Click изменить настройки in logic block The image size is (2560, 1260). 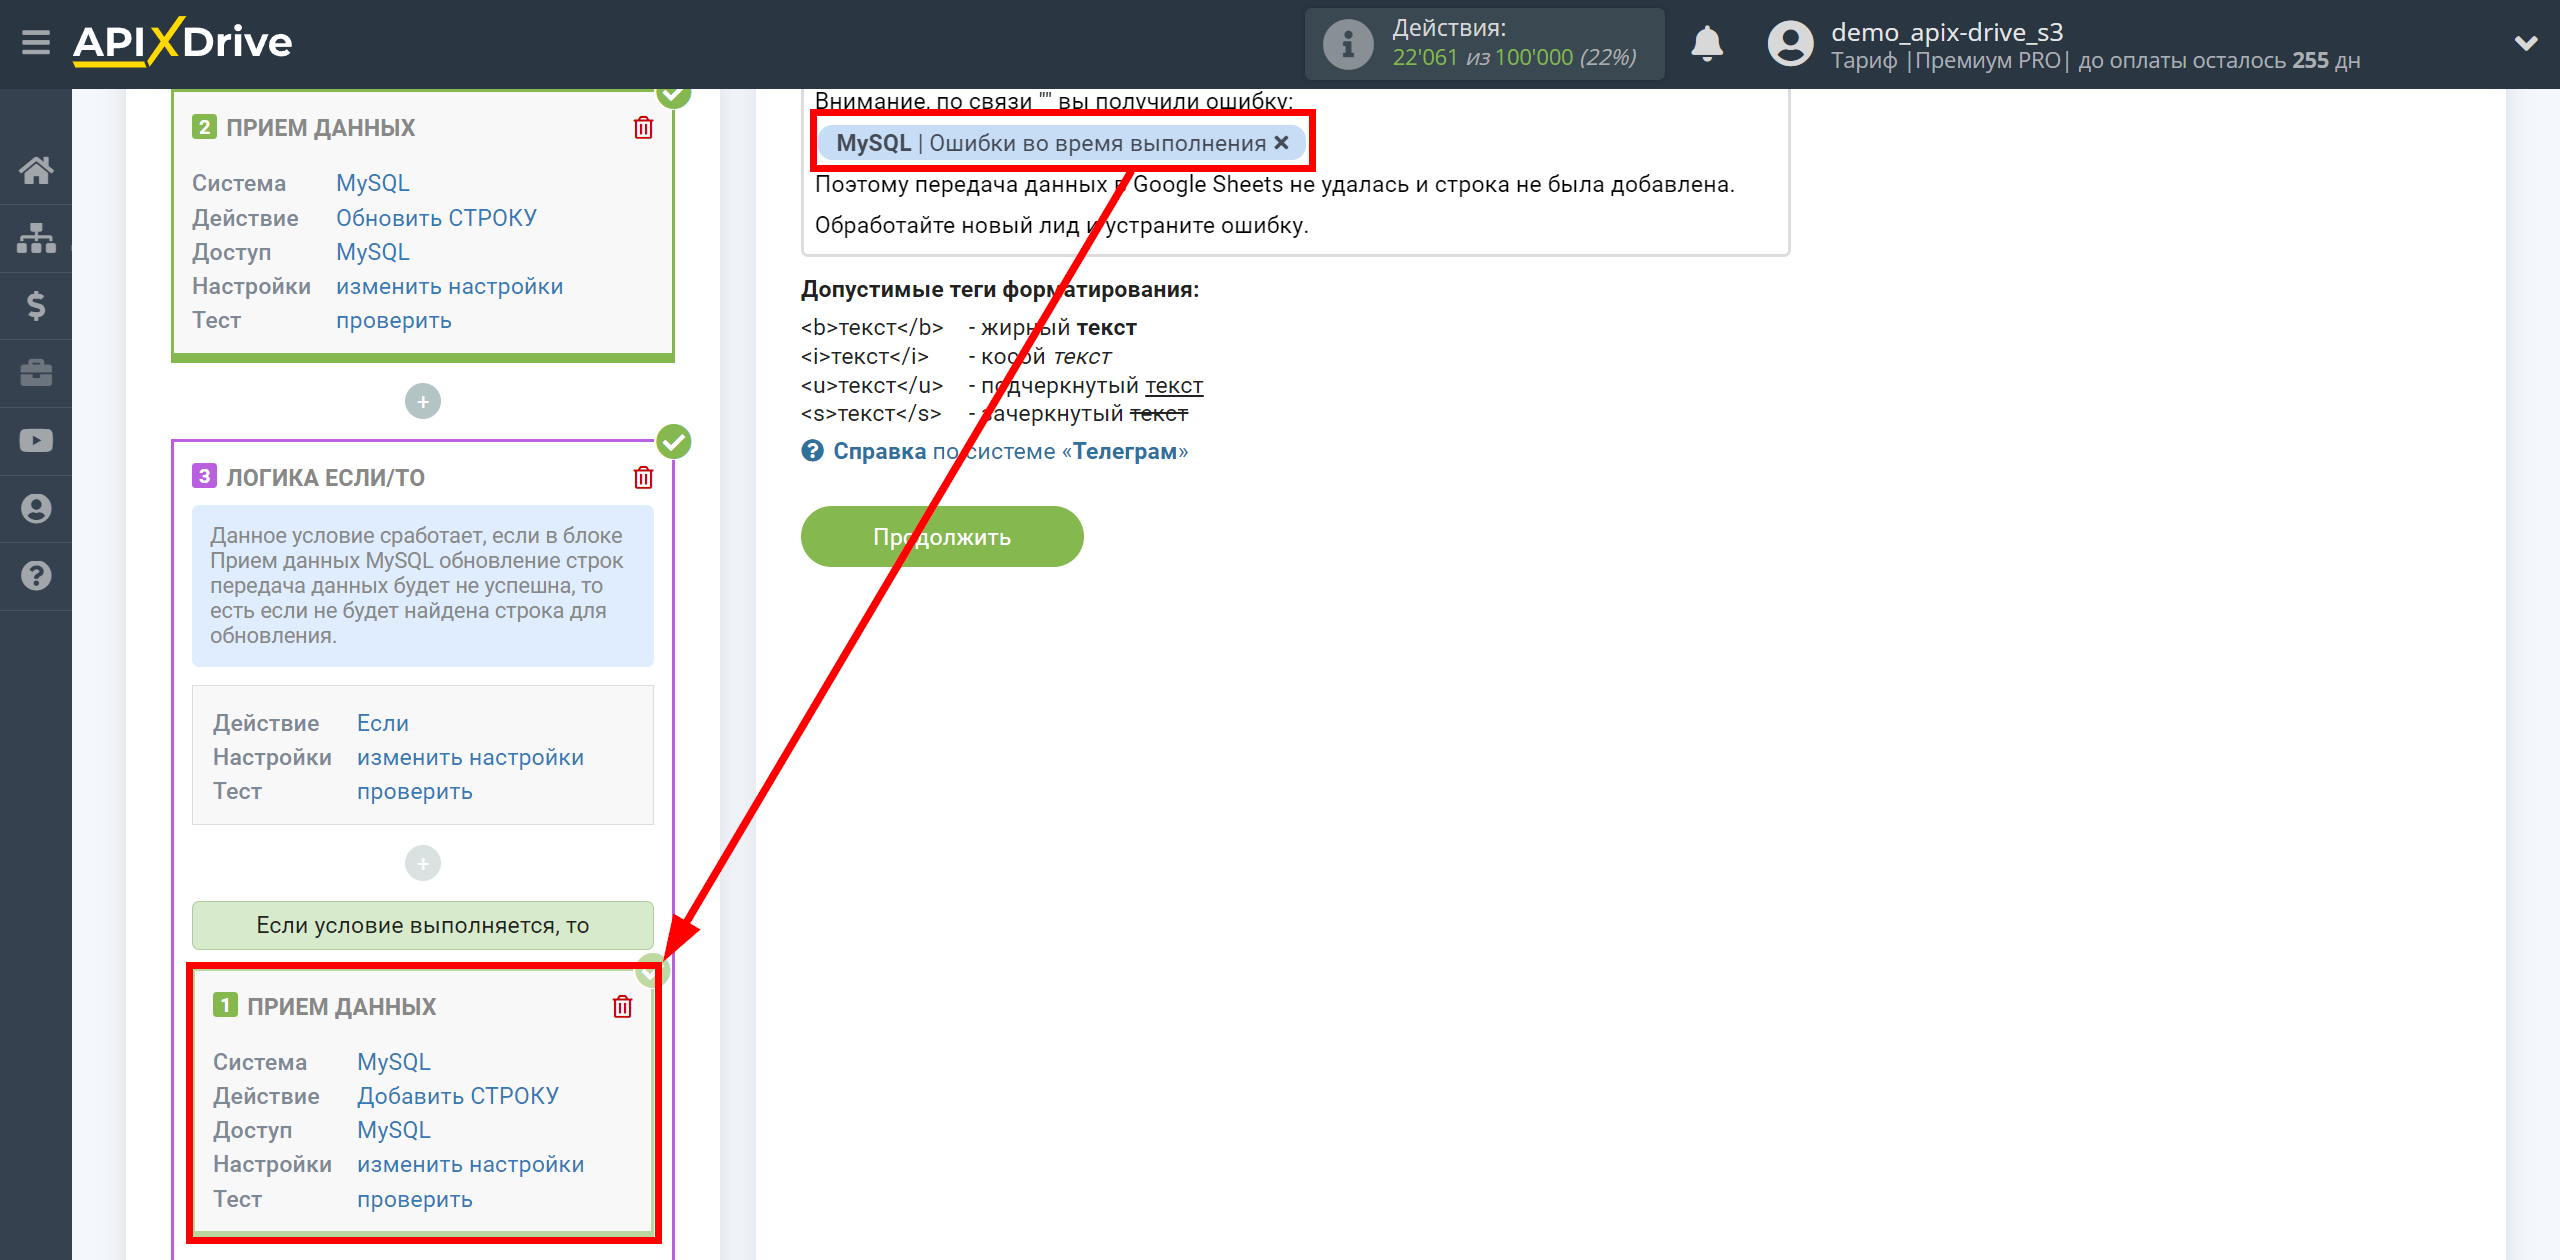point(471,758)
